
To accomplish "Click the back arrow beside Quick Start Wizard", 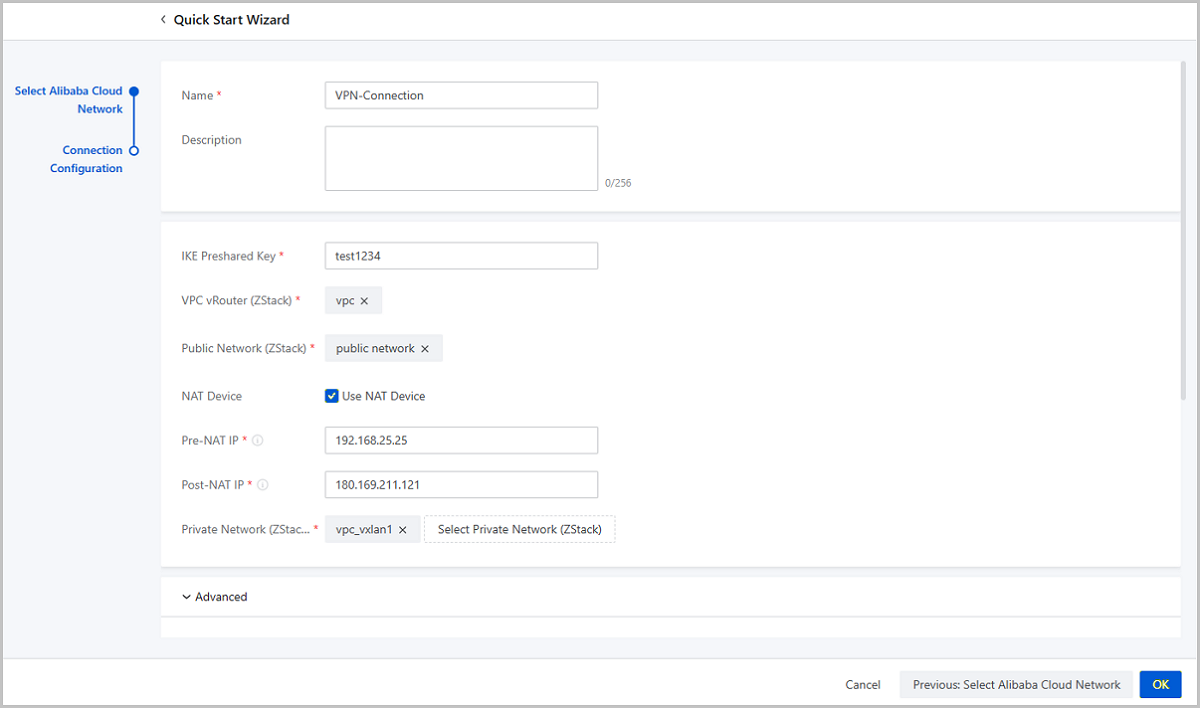I will (x=163, y=20).
